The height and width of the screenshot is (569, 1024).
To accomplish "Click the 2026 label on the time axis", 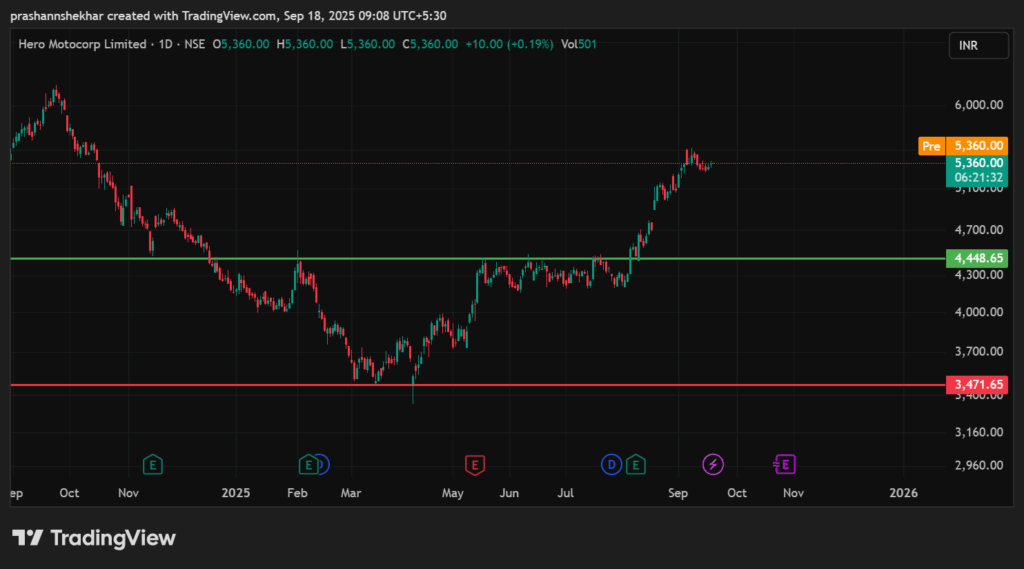I will tap(903, 493).
